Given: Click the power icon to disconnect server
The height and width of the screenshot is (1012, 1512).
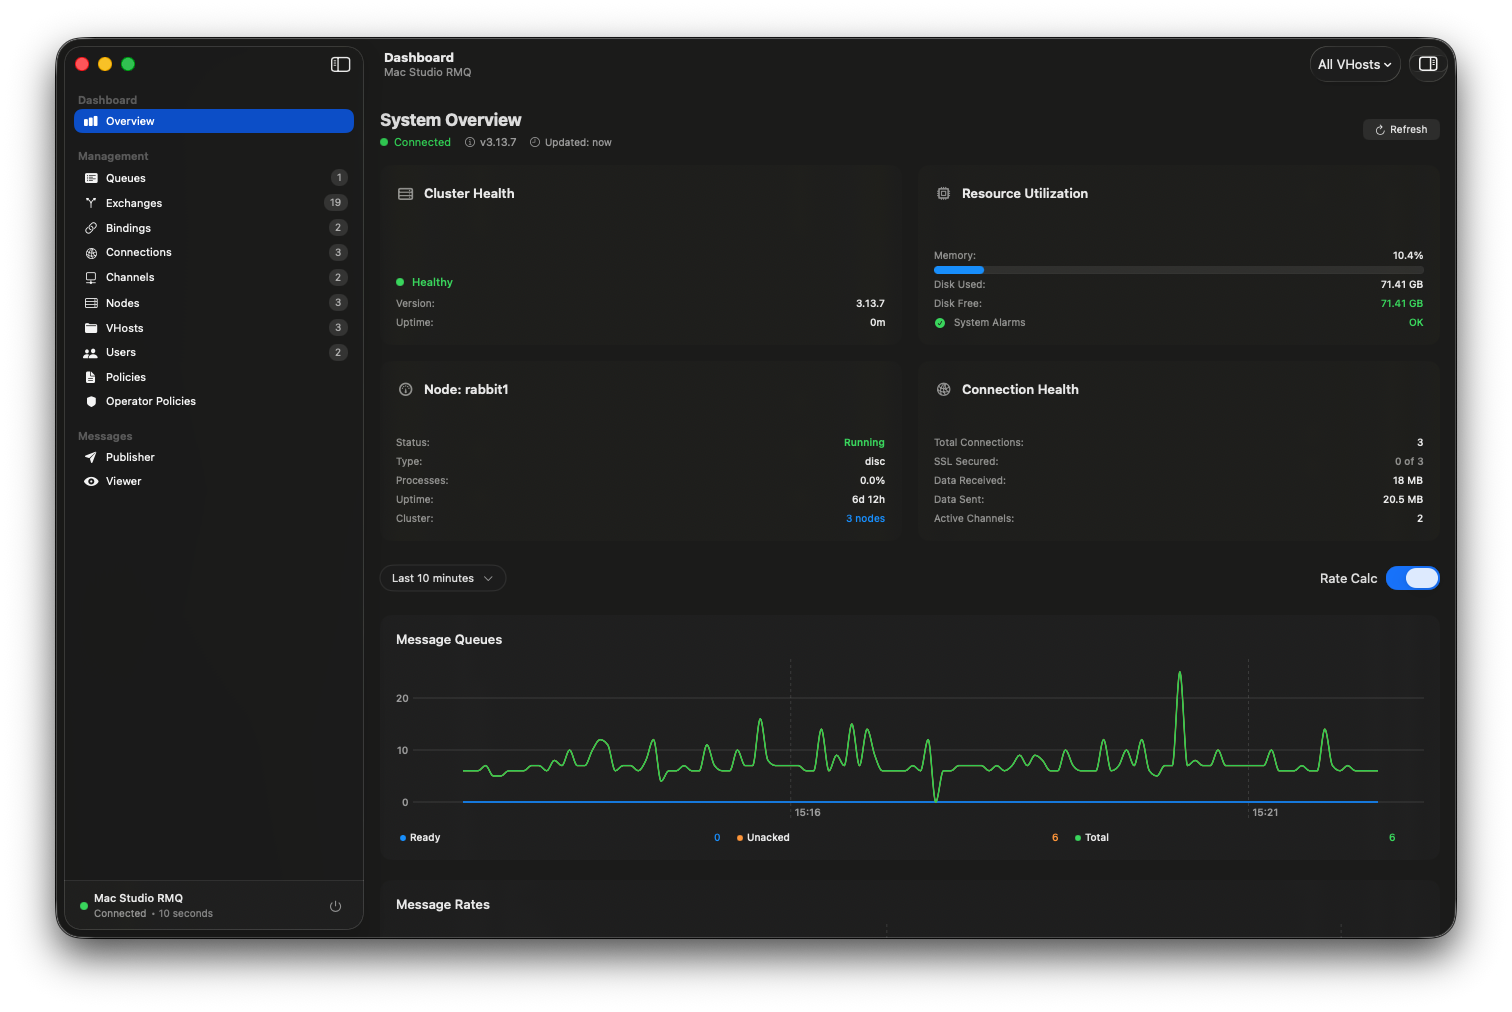Looking at the screenshot, I should coord(335,906).
